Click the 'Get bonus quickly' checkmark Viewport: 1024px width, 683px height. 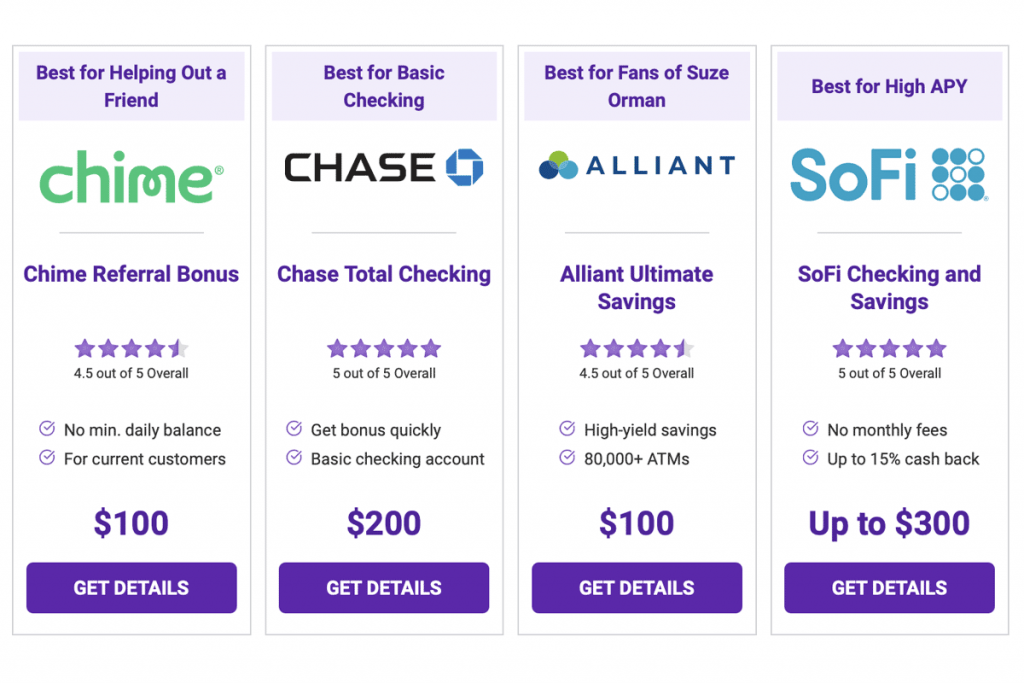pos(294,429)
